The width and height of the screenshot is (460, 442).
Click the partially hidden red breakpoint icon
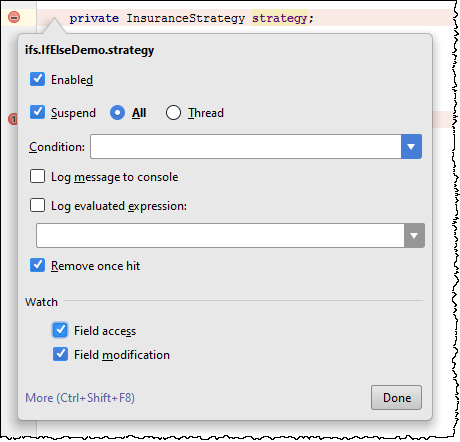point(13,119)
